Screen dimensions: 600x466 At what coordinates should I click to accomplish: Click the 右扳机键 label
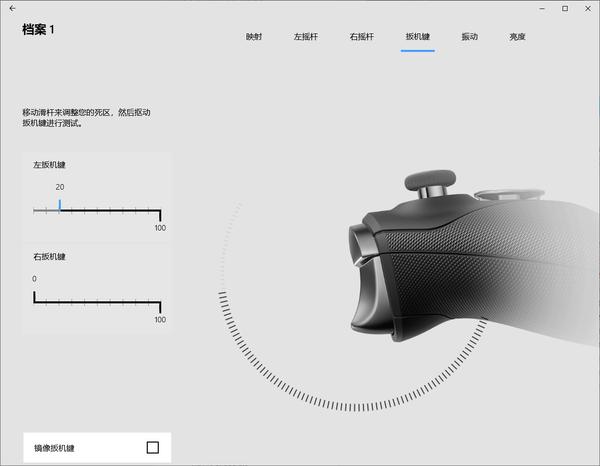click(x=49, y=257)
